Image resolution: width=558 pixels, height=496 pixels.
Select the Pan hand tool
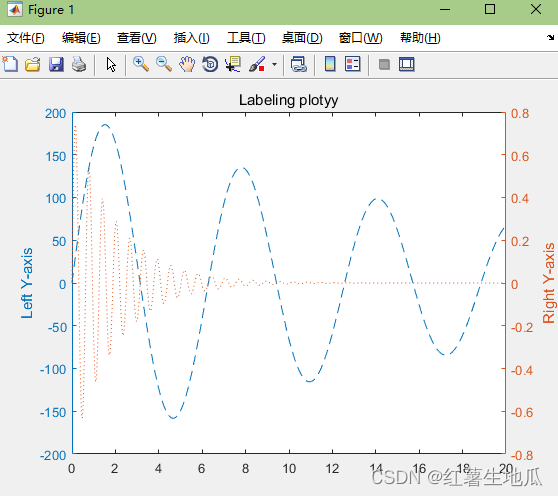(187, 64)
